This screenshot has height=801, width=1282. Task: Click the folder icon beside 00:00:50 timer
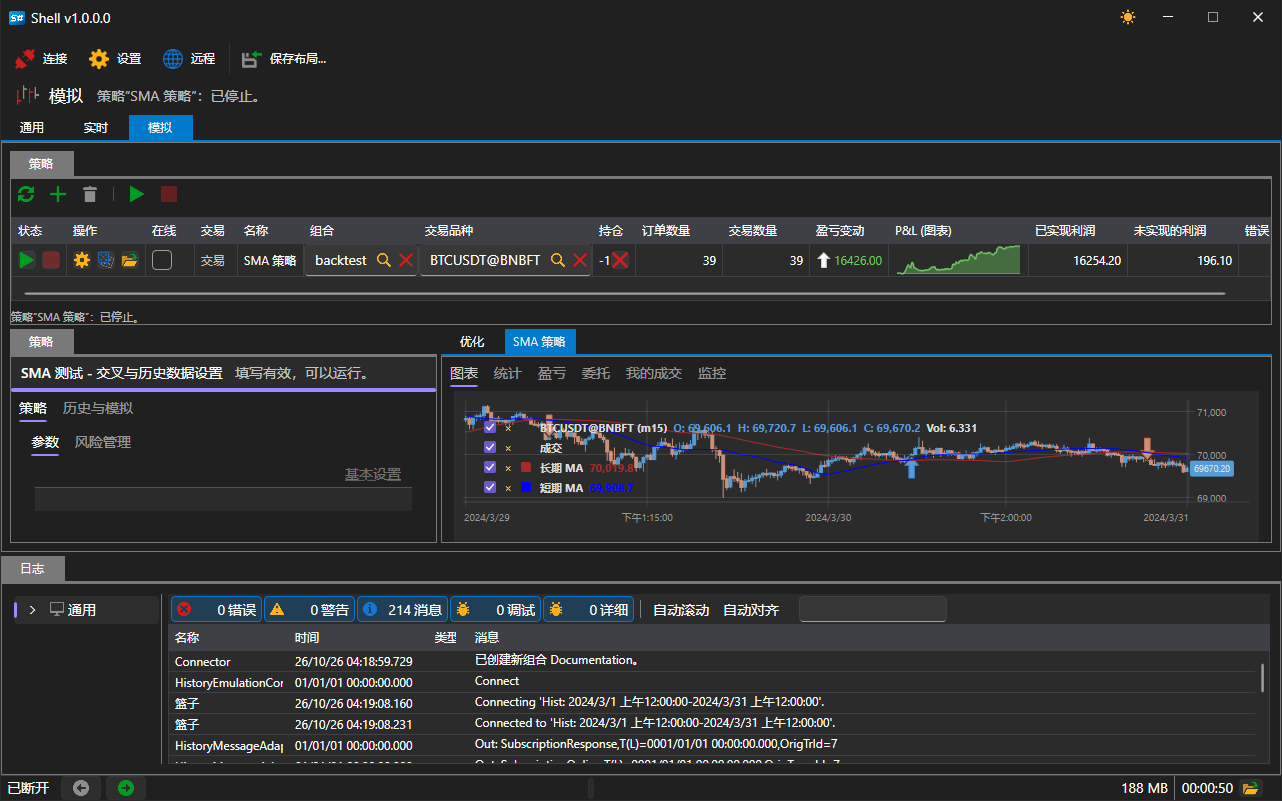coord(1251,788)
